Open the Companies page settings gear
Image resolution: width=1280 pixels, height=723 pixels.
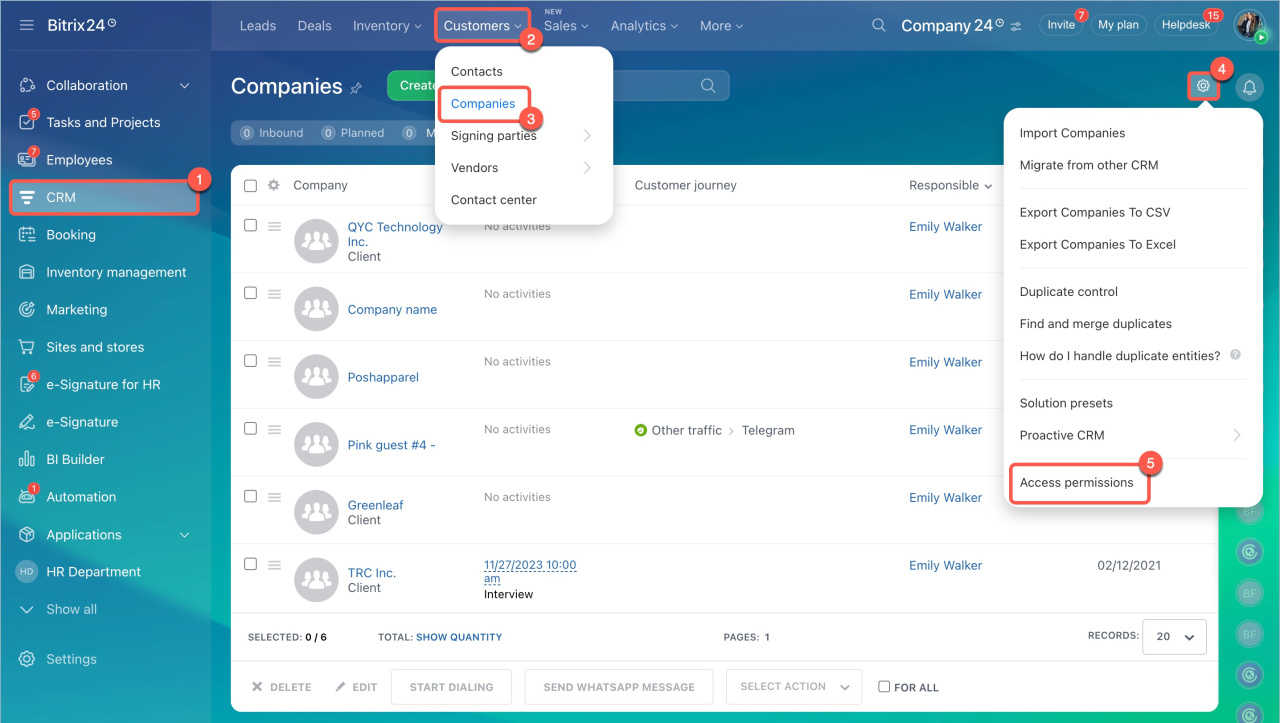point(1203,86)
